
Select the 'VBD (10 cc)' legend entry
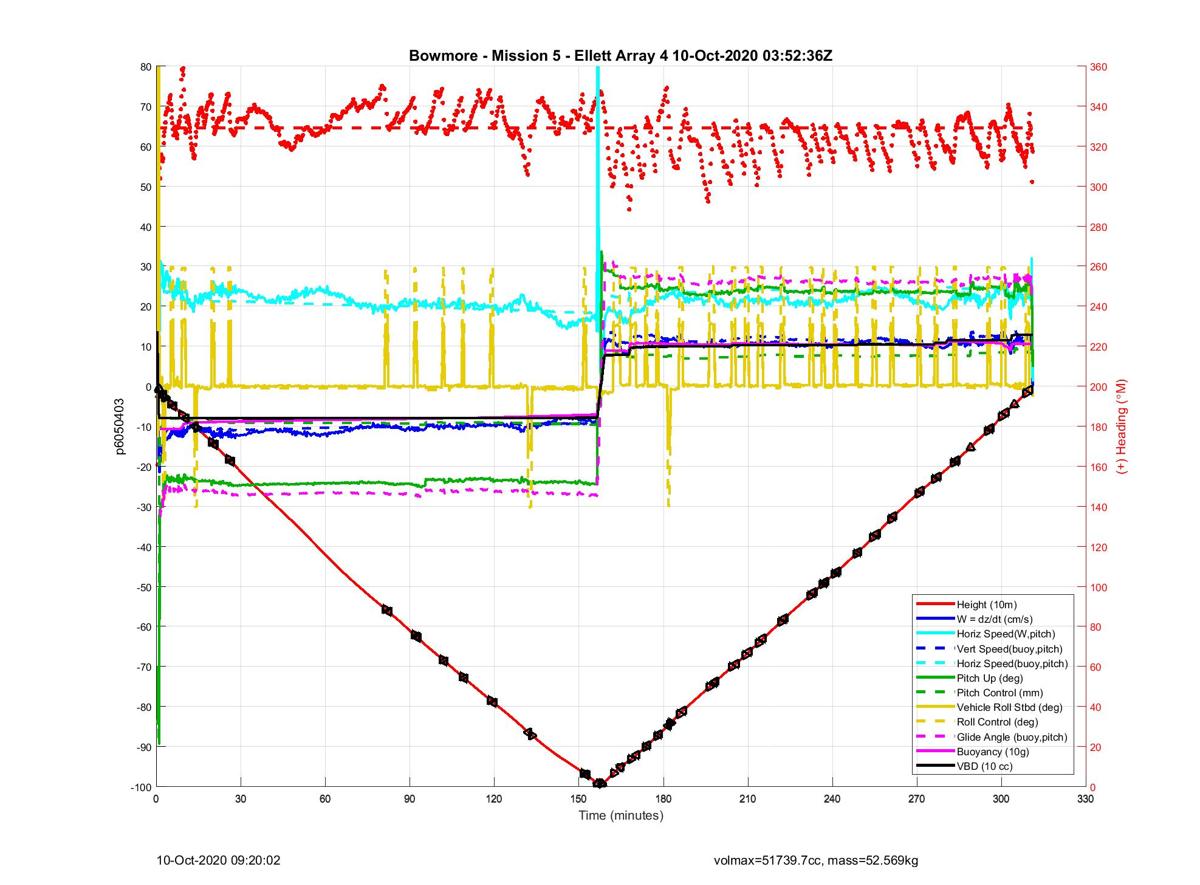pyautogui.click(x=985, y=765)
